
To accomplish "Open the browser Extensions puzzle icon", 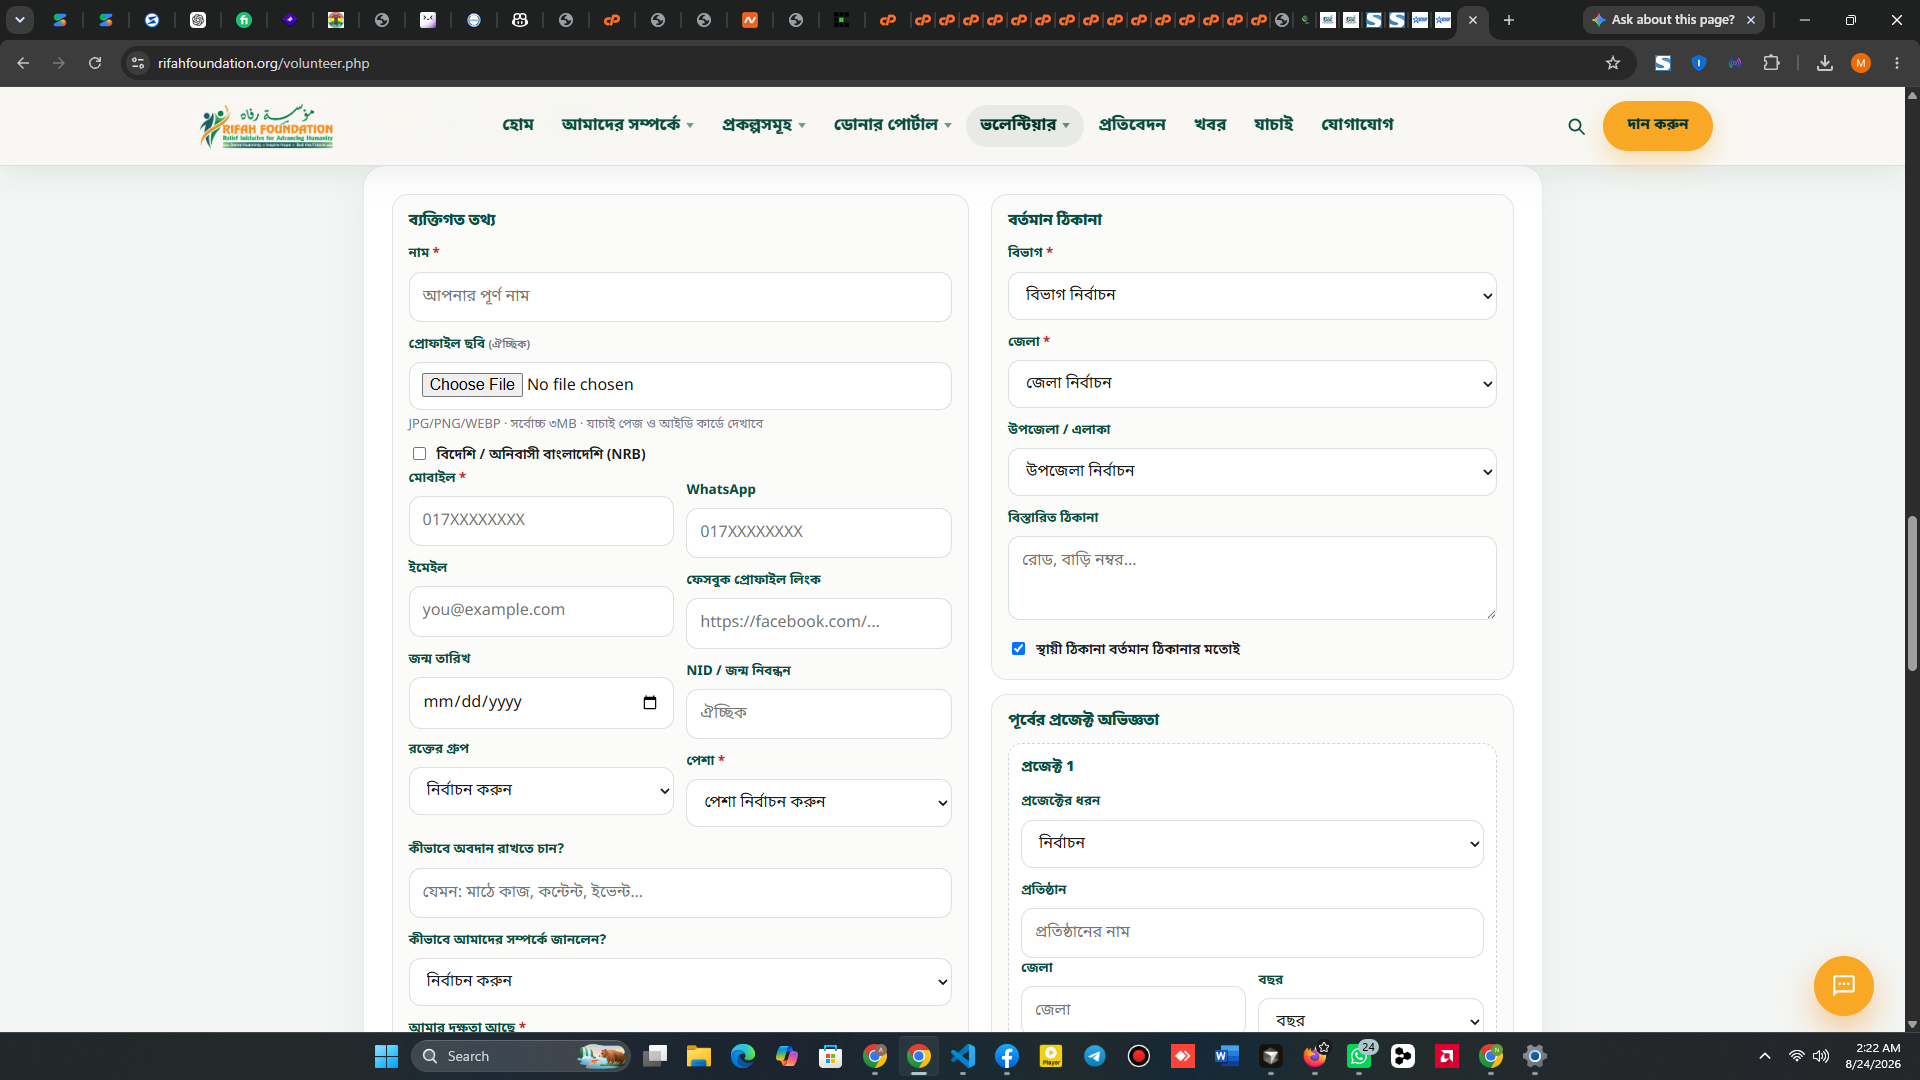I will click(x=1771, y=63).
